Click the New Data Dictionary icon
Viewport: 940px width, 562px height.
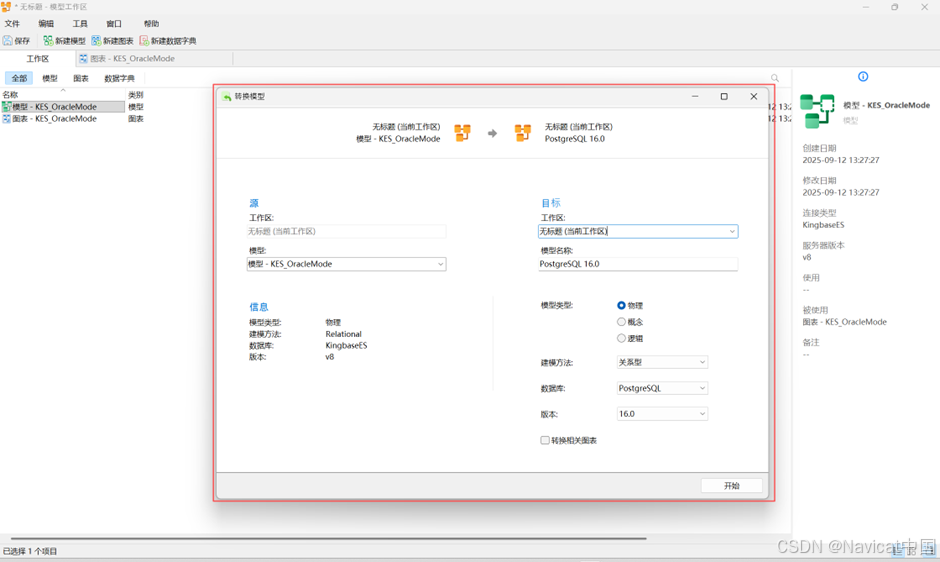pos(144,41)
